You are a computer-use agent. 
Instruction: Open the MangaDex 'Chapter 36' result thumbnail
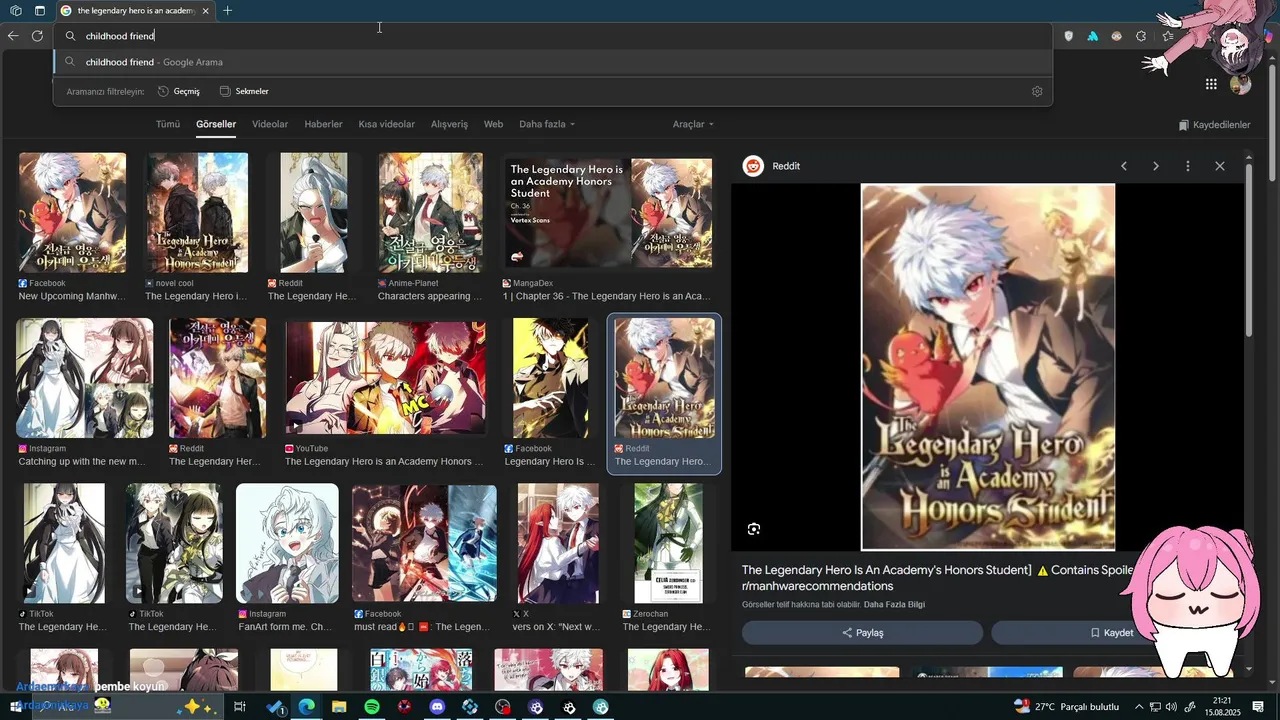click(x=608, y=213)
